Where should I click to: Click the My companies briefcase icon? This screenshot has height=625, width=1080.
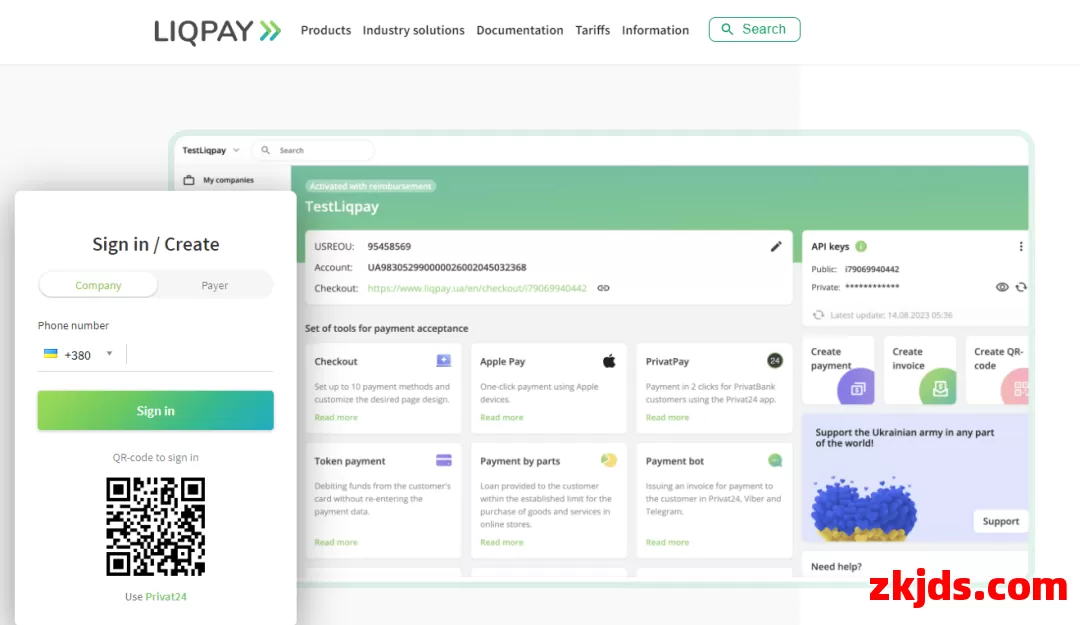tap(189, 180)
